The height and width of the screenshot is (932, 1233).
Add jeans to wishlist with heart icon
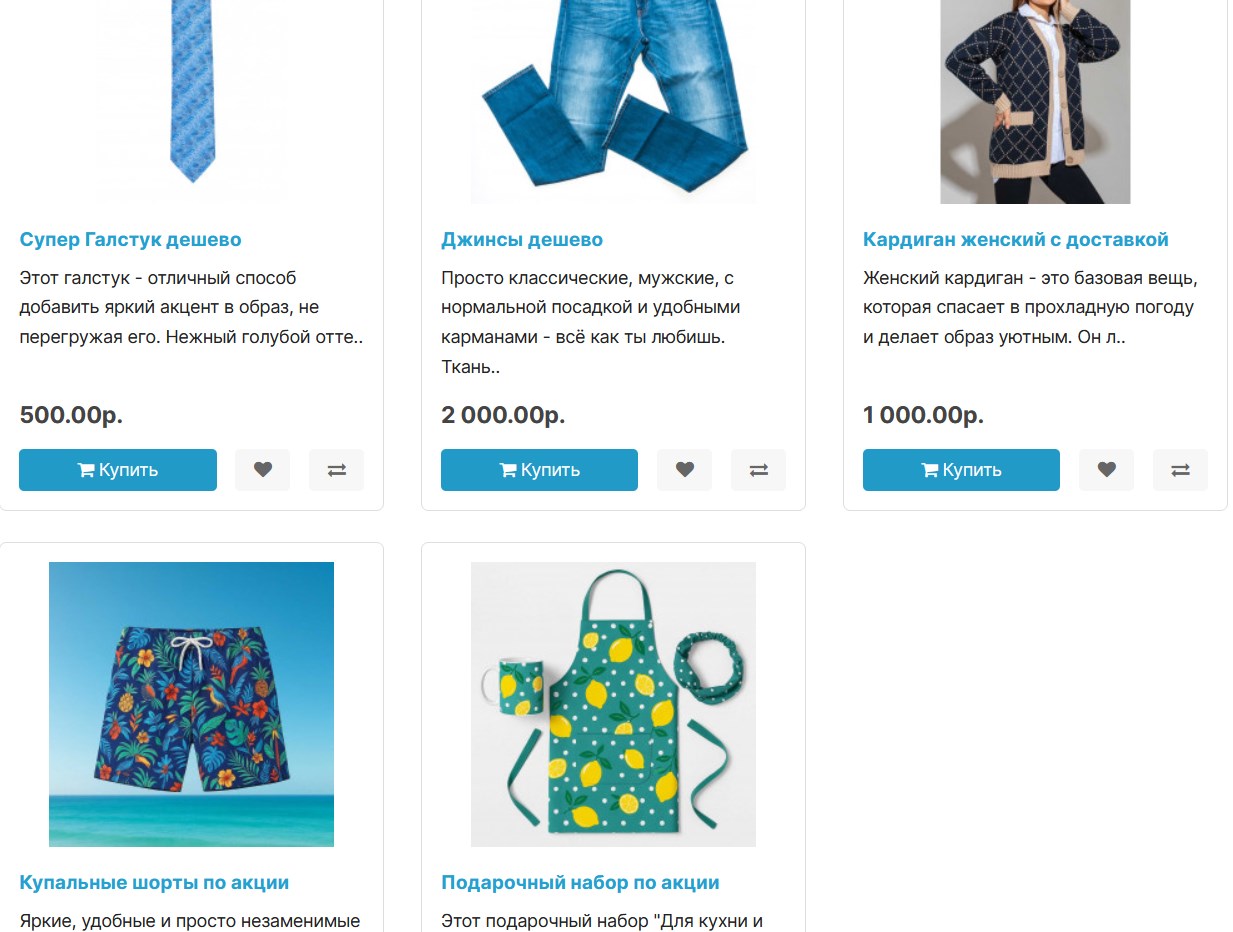[x=684, y=470]
